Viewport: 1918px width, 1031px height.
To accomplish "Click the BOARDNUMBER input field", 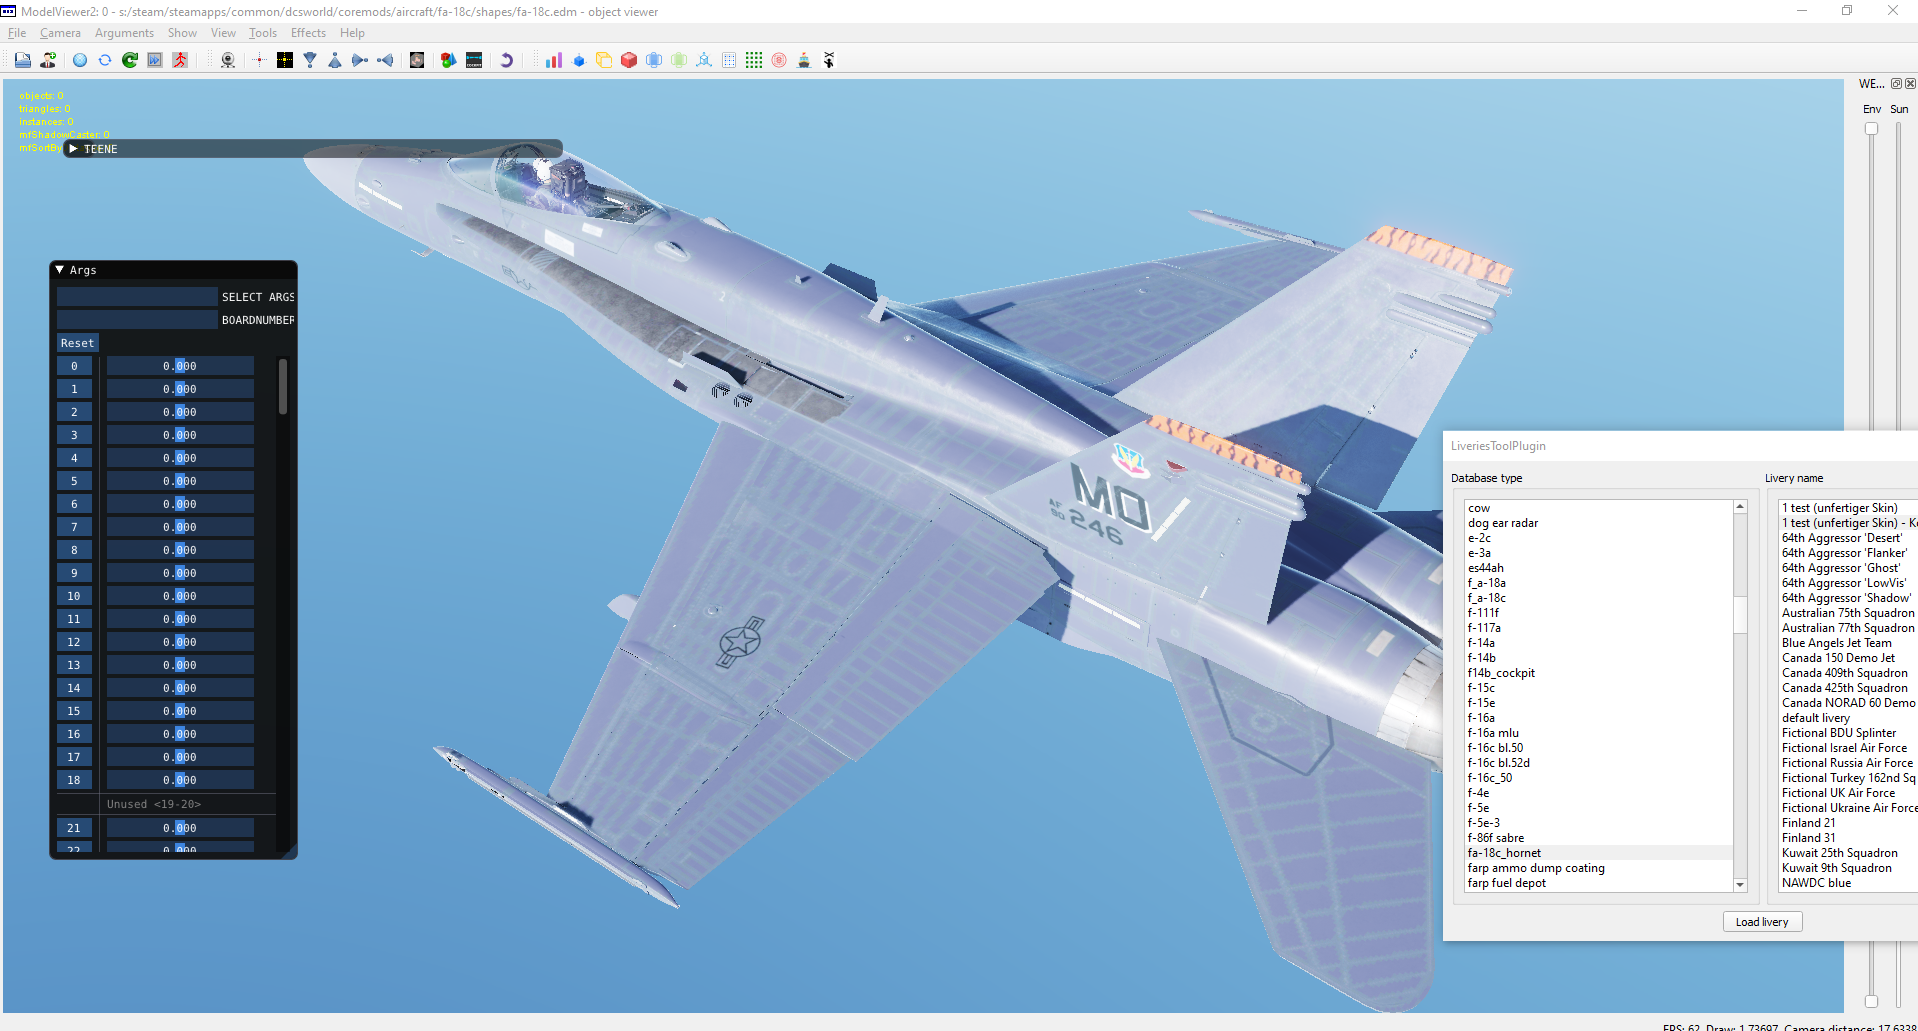I will (x=137, y=320).
